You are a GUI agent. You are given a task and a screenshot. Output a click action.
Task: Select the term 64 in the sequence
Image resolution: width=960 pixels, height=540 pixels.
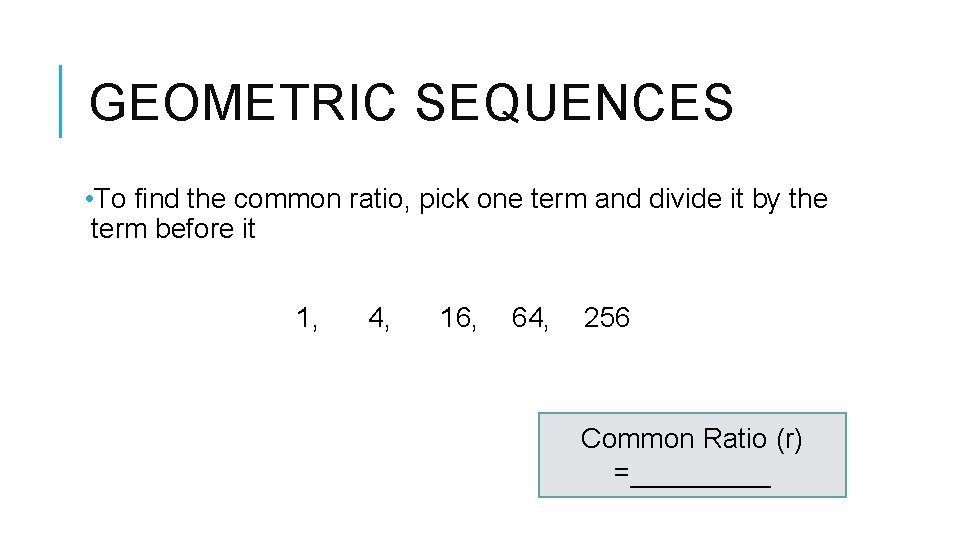(x=528, y=318)
